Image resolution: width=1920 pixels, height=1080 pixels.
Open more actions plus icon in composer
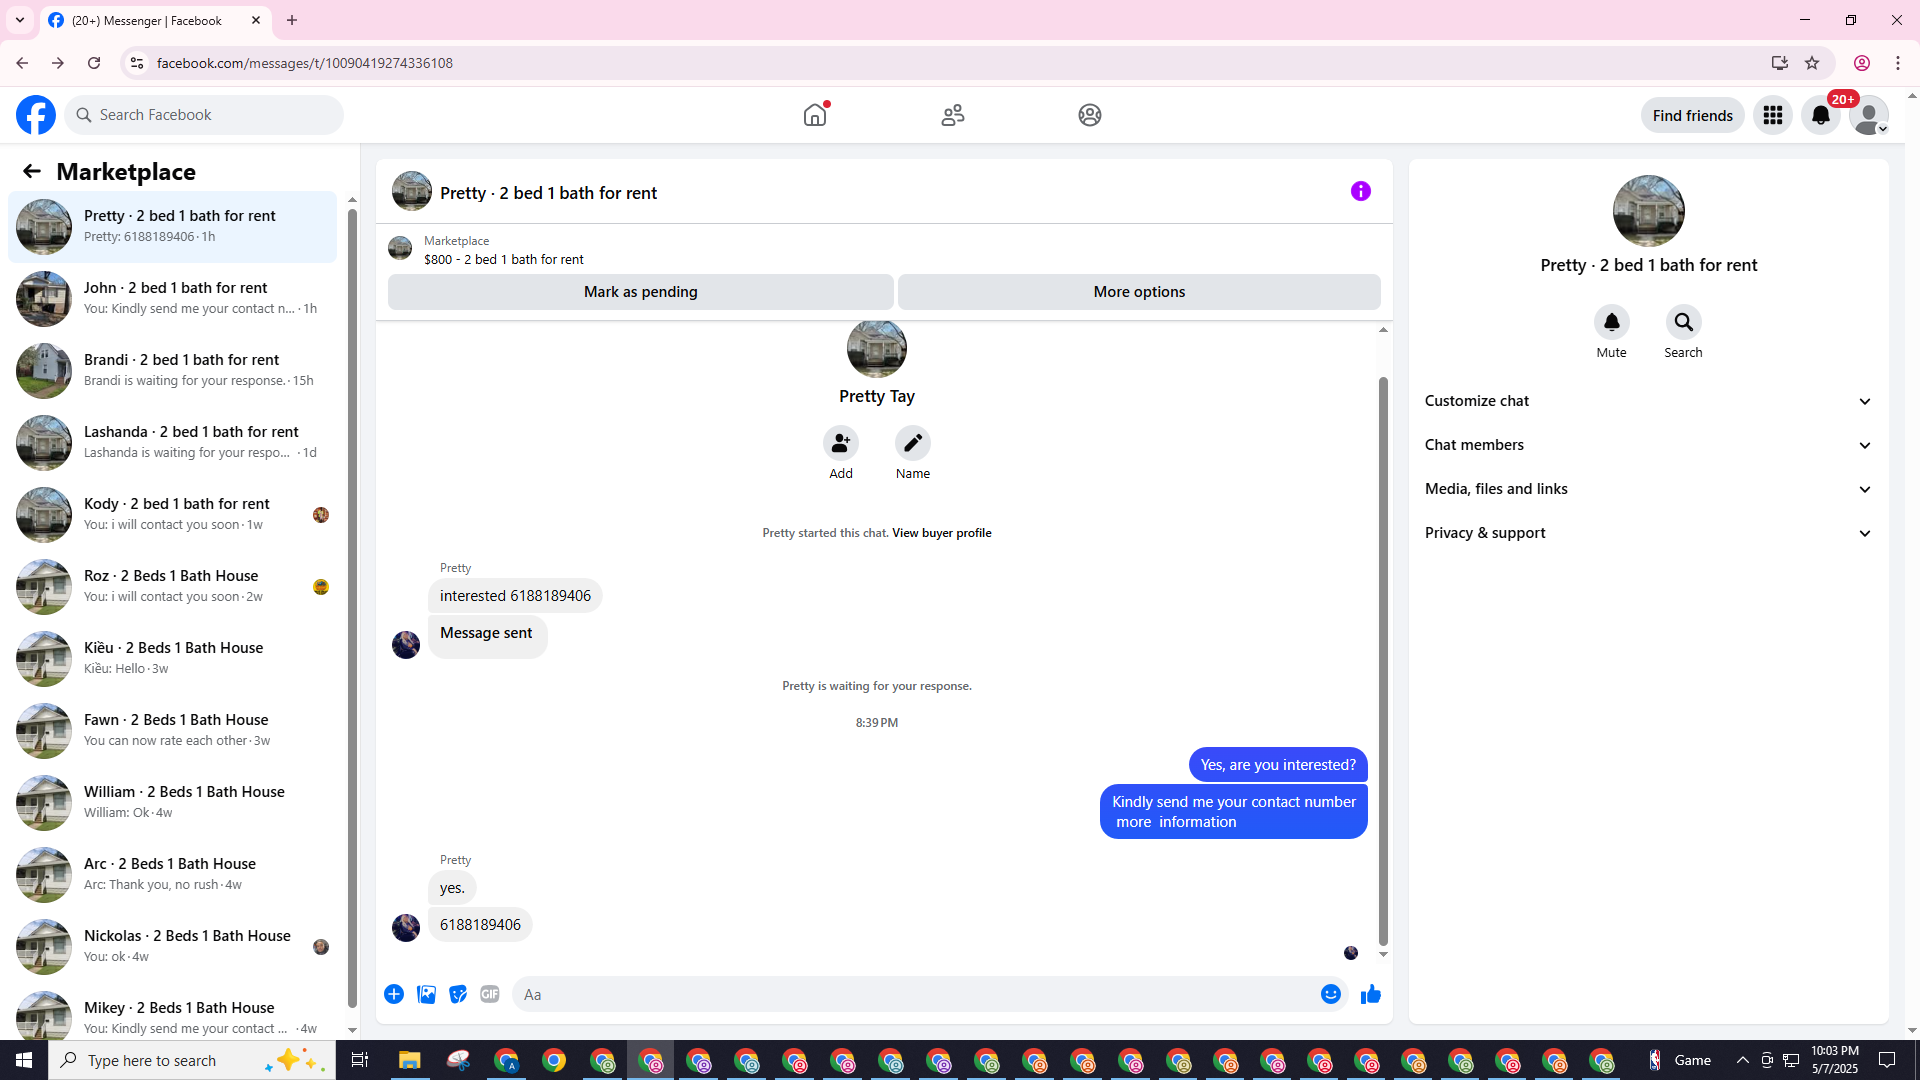(394, 994)
